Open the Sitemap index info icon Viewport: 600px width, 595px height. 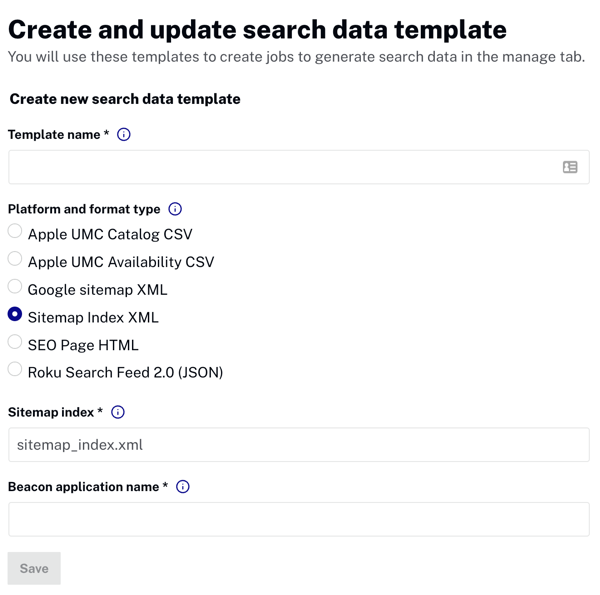click(x=118, y=412)
